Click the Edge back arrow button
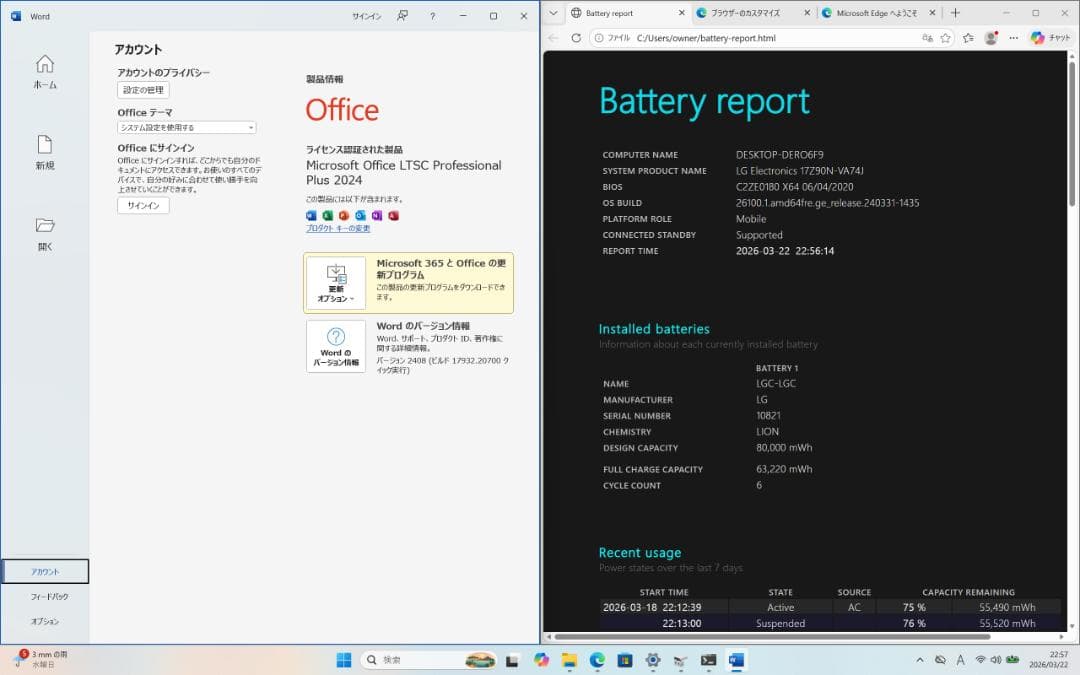The height and width of the screenshot is (675, 1080). point(553,38)
